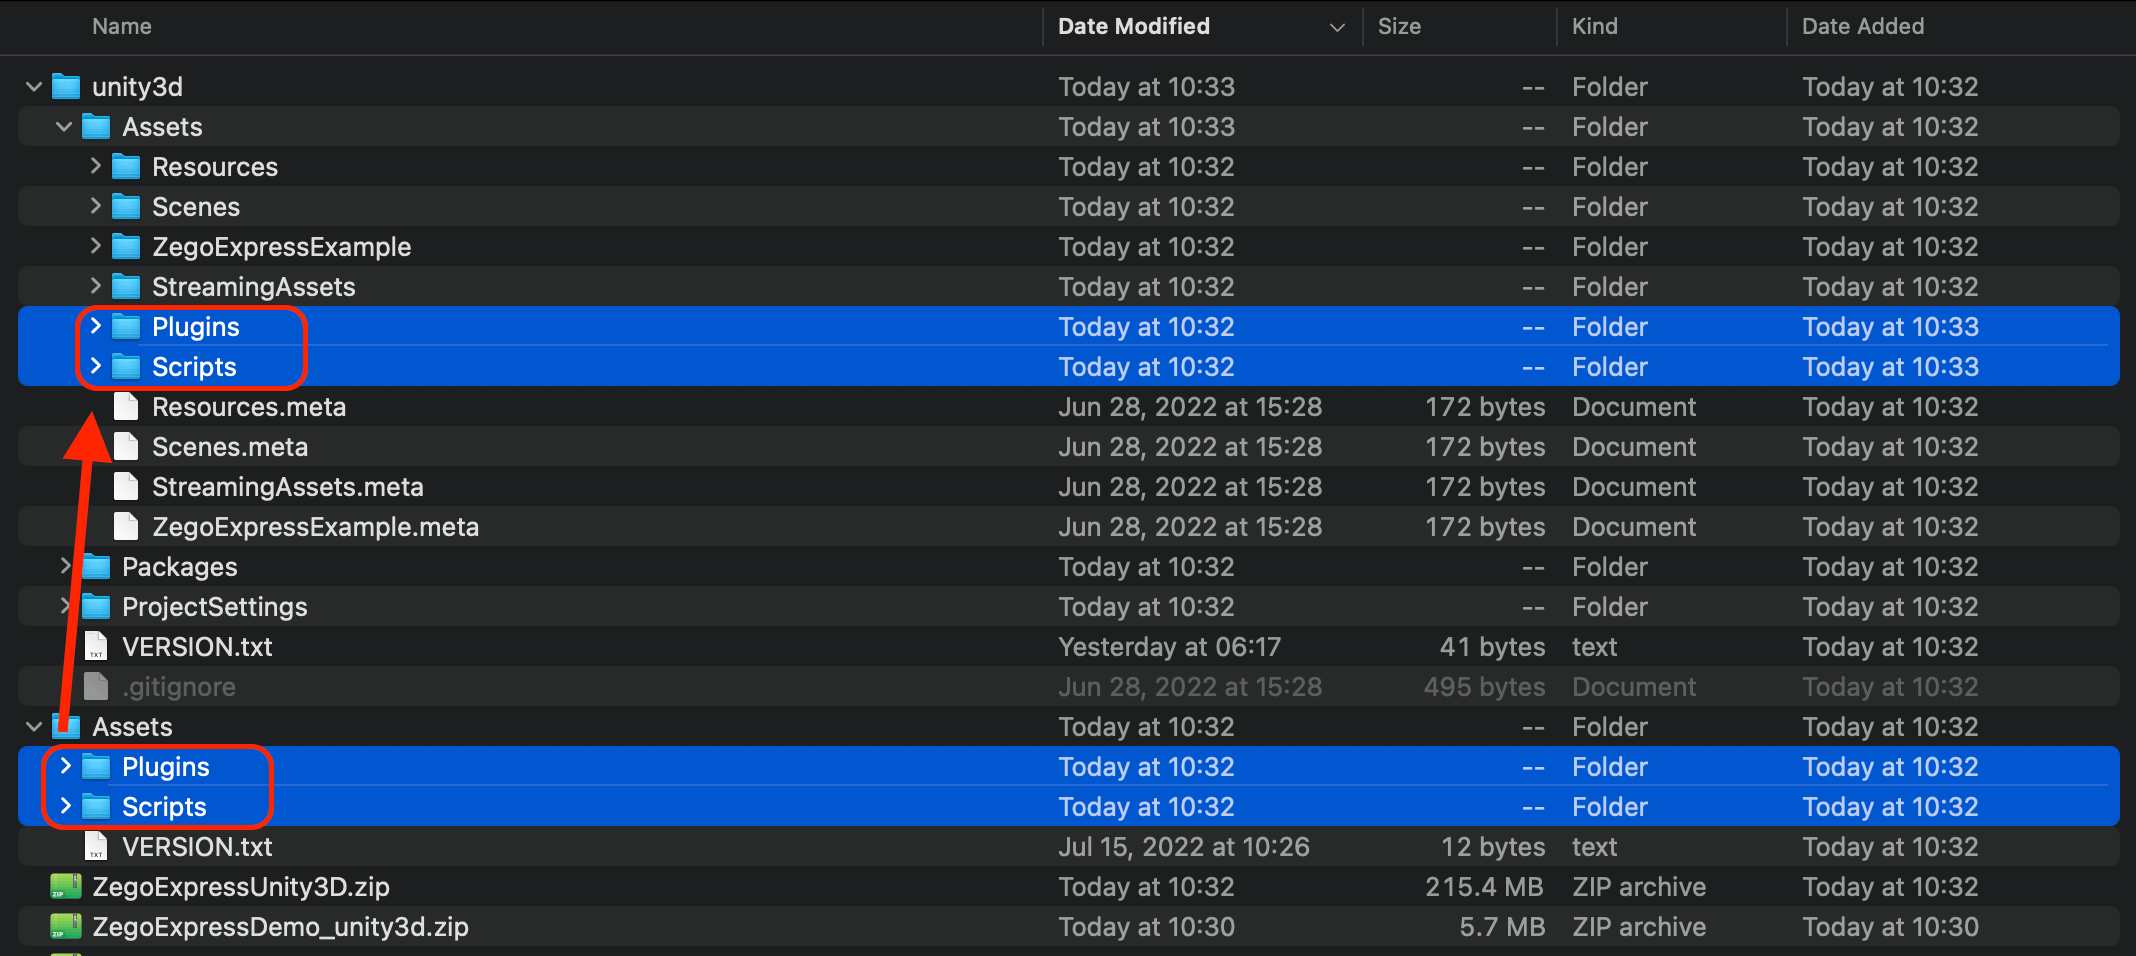
Task: Collapse the unity3d folder tree
Action: tap(34, 87)
